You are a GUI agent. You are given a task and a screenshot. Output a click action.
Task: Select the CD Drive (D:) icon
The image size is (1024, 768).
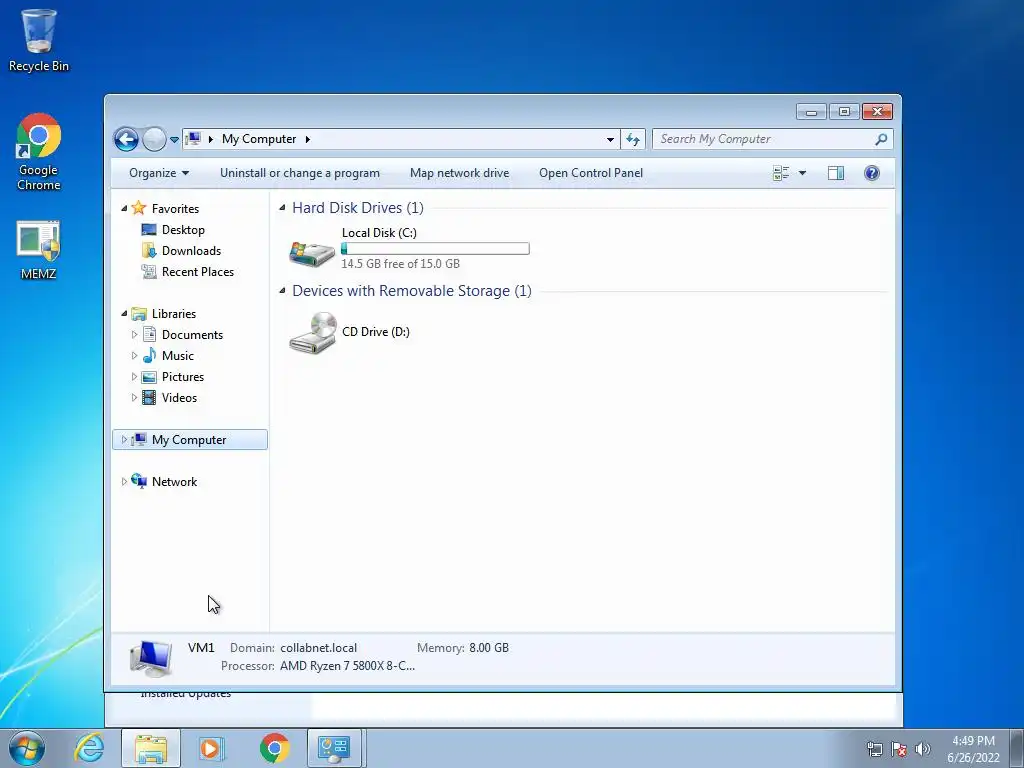[313, 332]
